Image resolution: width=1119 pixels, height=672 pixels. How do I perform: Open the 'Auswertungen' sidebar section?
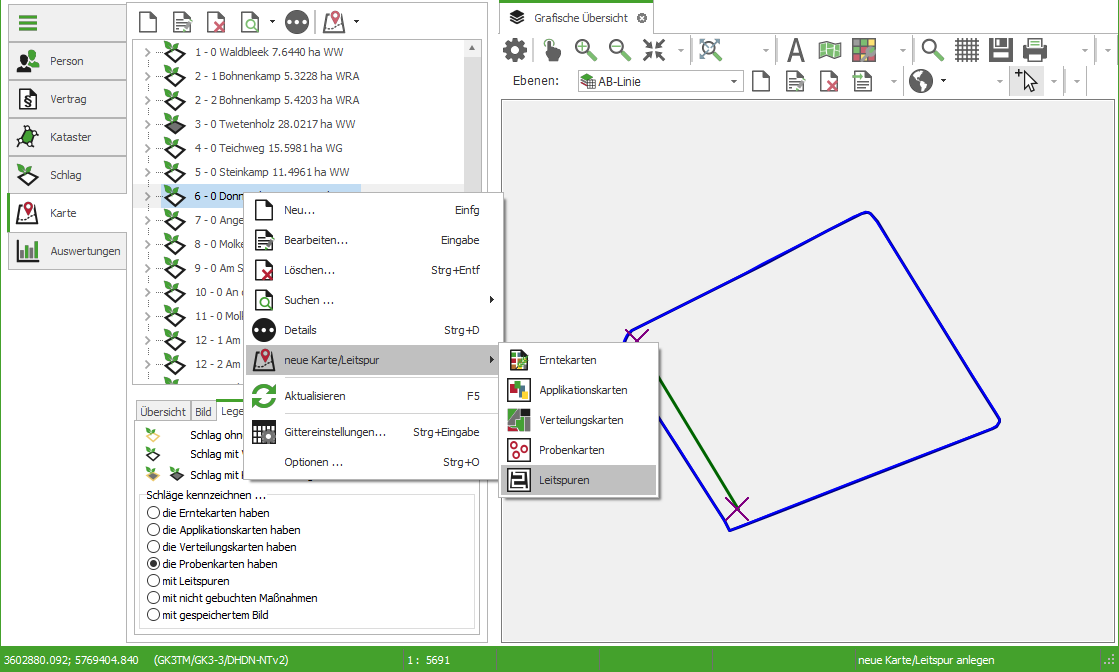tap(68, 251)
